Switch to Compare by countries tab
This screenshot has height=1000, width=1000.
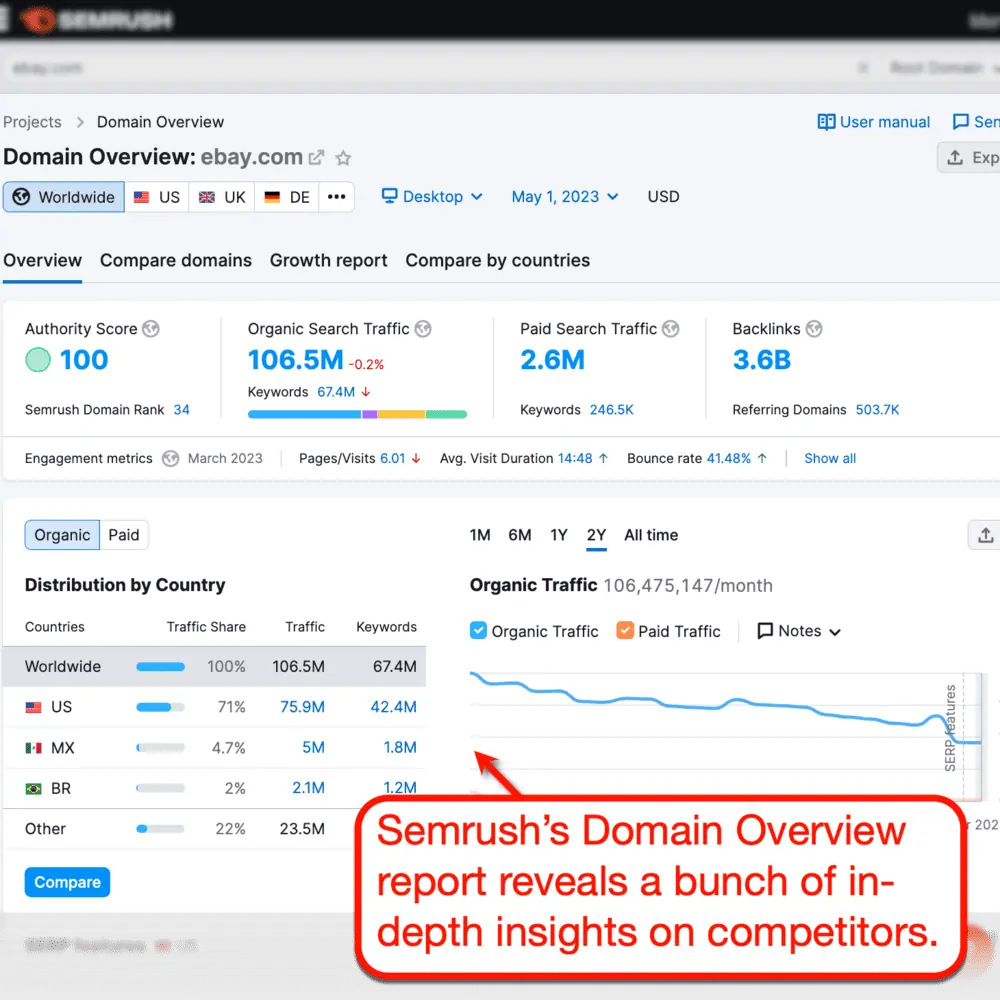(497, 261)
